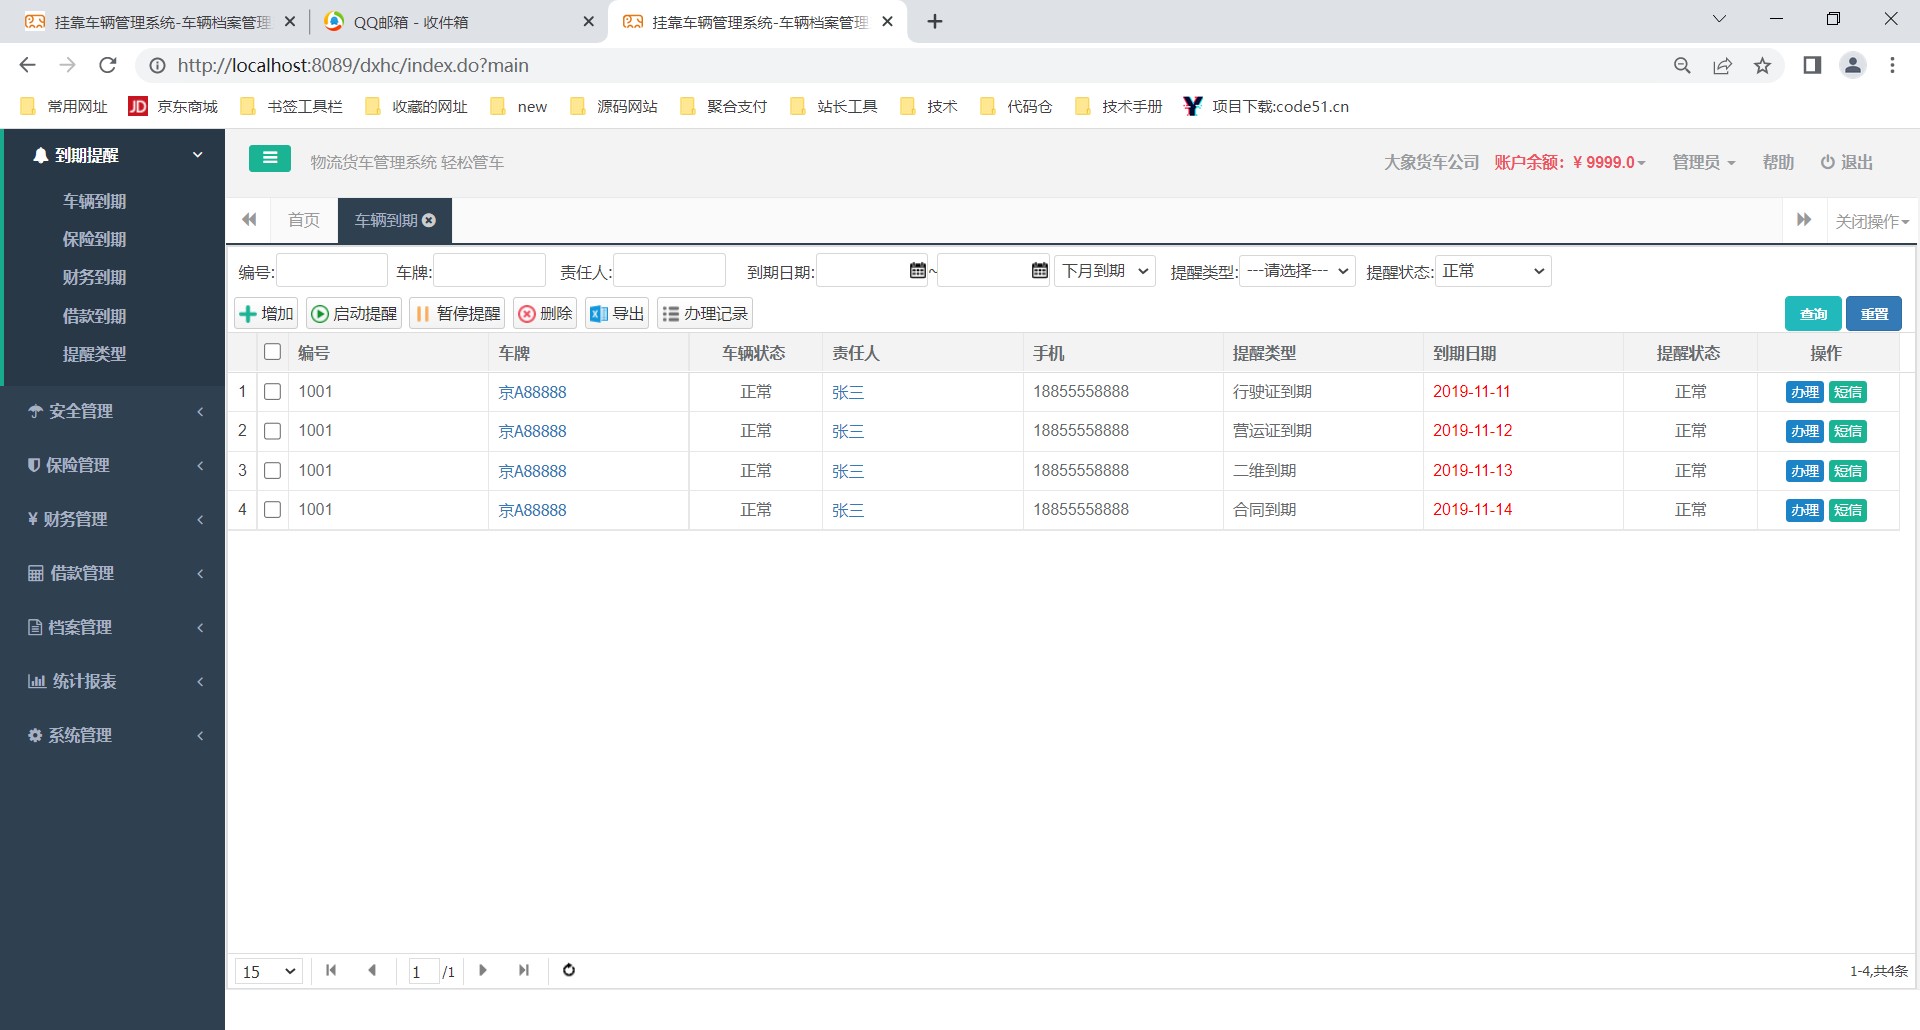Expand the 安全管理 sidebar menu

coord(114,411)
